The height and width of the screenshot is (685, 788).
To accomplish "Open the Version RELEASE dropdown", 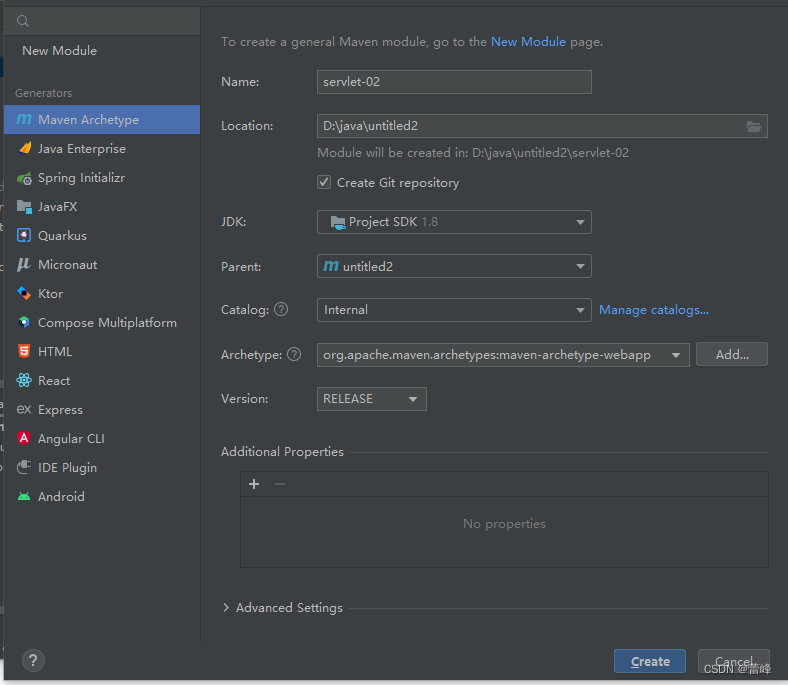I will (x=372, y=399).
